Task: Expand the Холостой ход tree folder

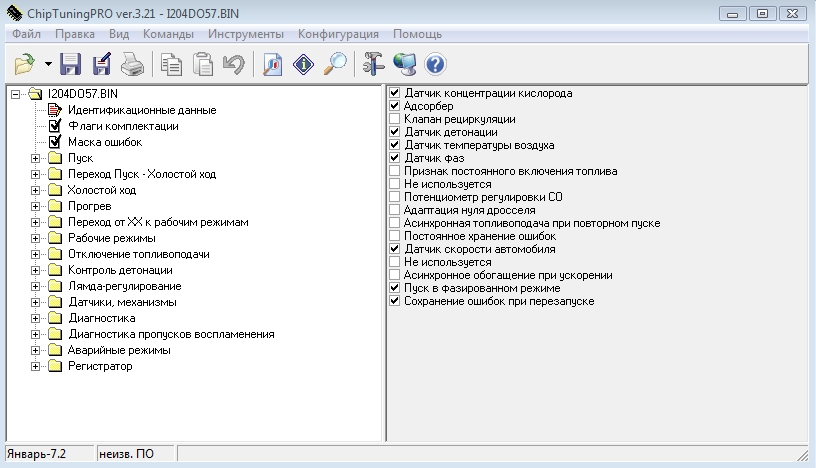Action: coord(37,190)
